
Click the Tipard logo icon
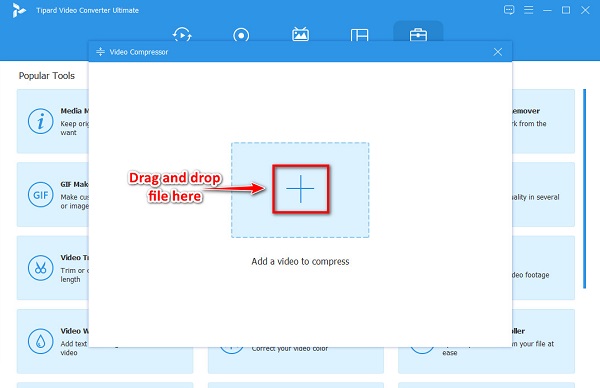click(18, 10)
